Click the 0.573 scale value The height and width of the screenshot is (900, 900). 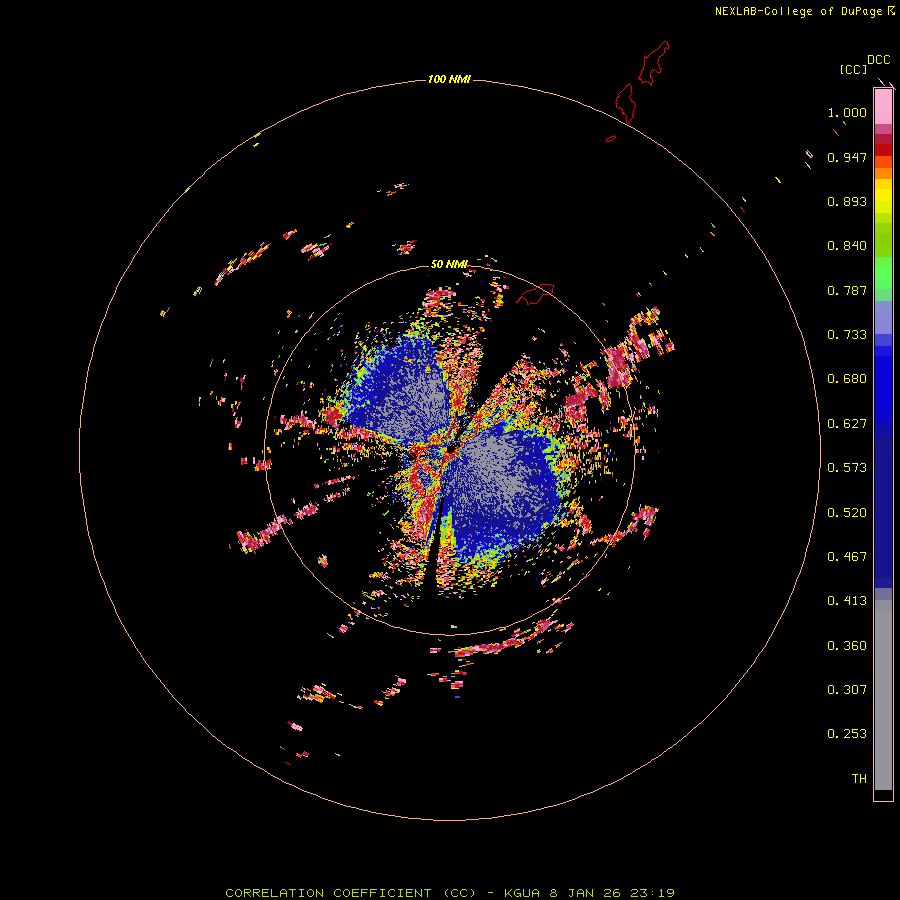click(x=847, y=468)
